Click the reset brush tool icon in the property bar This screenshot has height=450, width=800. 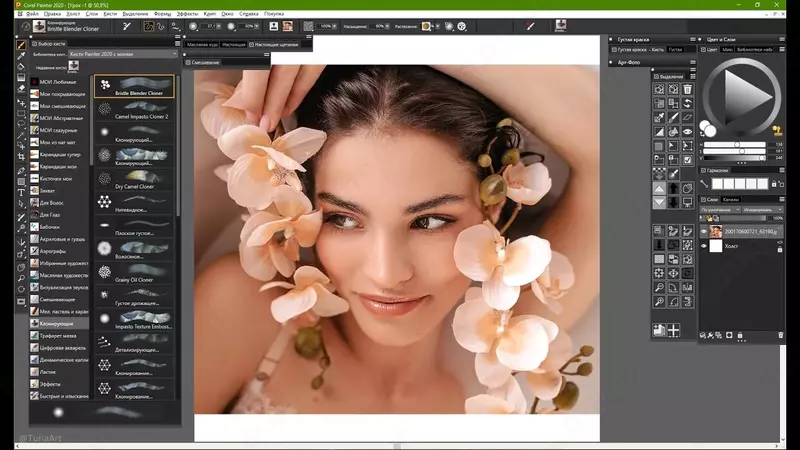click(x=25, y=26)
